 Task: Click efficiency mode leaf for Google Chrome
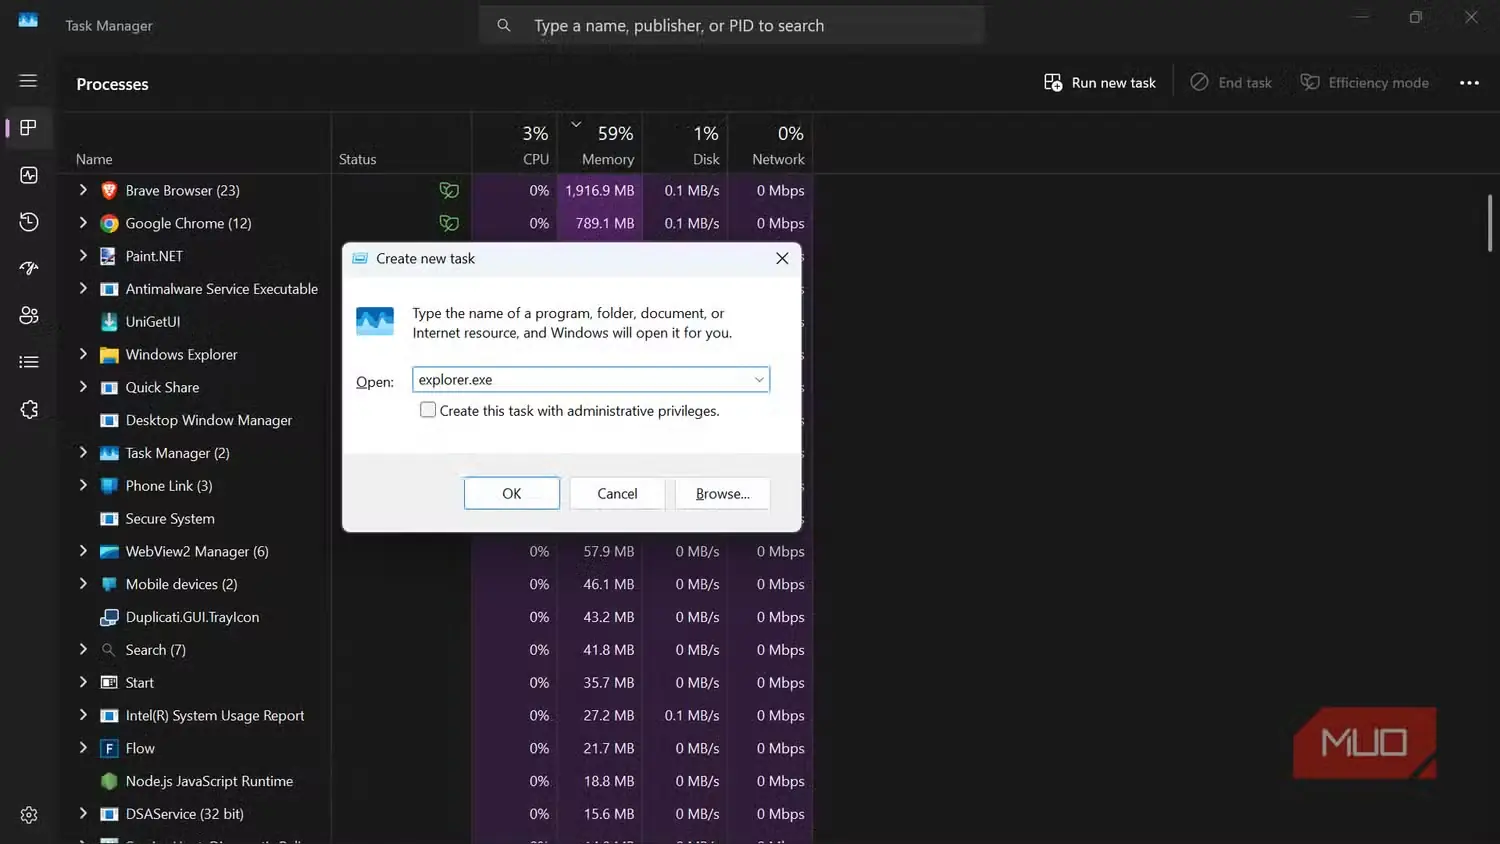point(449,223)
